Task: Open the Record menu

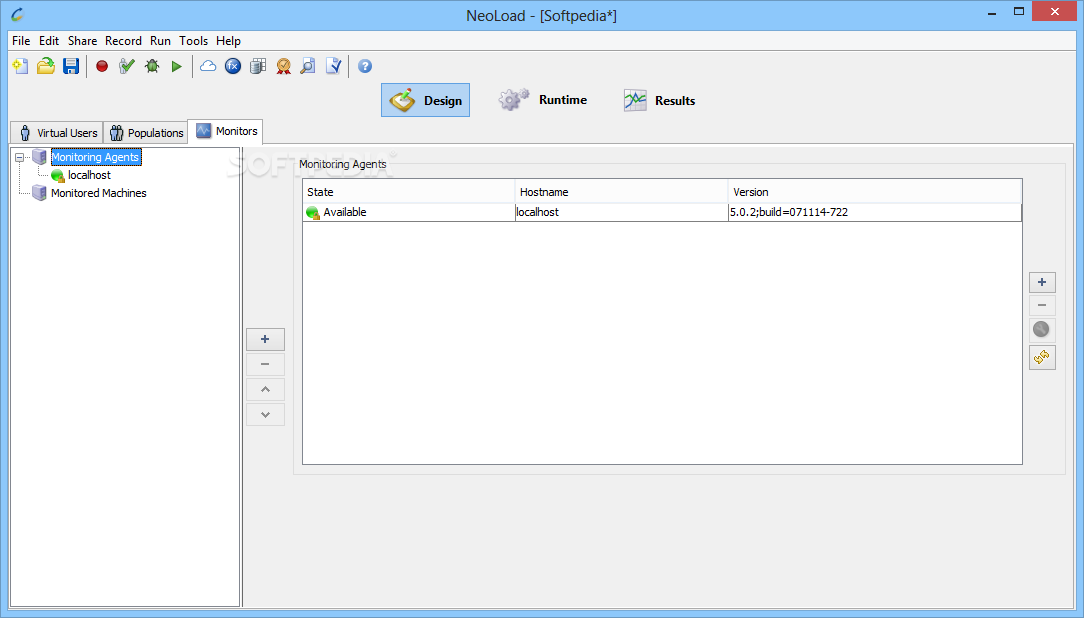Action: pos(123,41)
